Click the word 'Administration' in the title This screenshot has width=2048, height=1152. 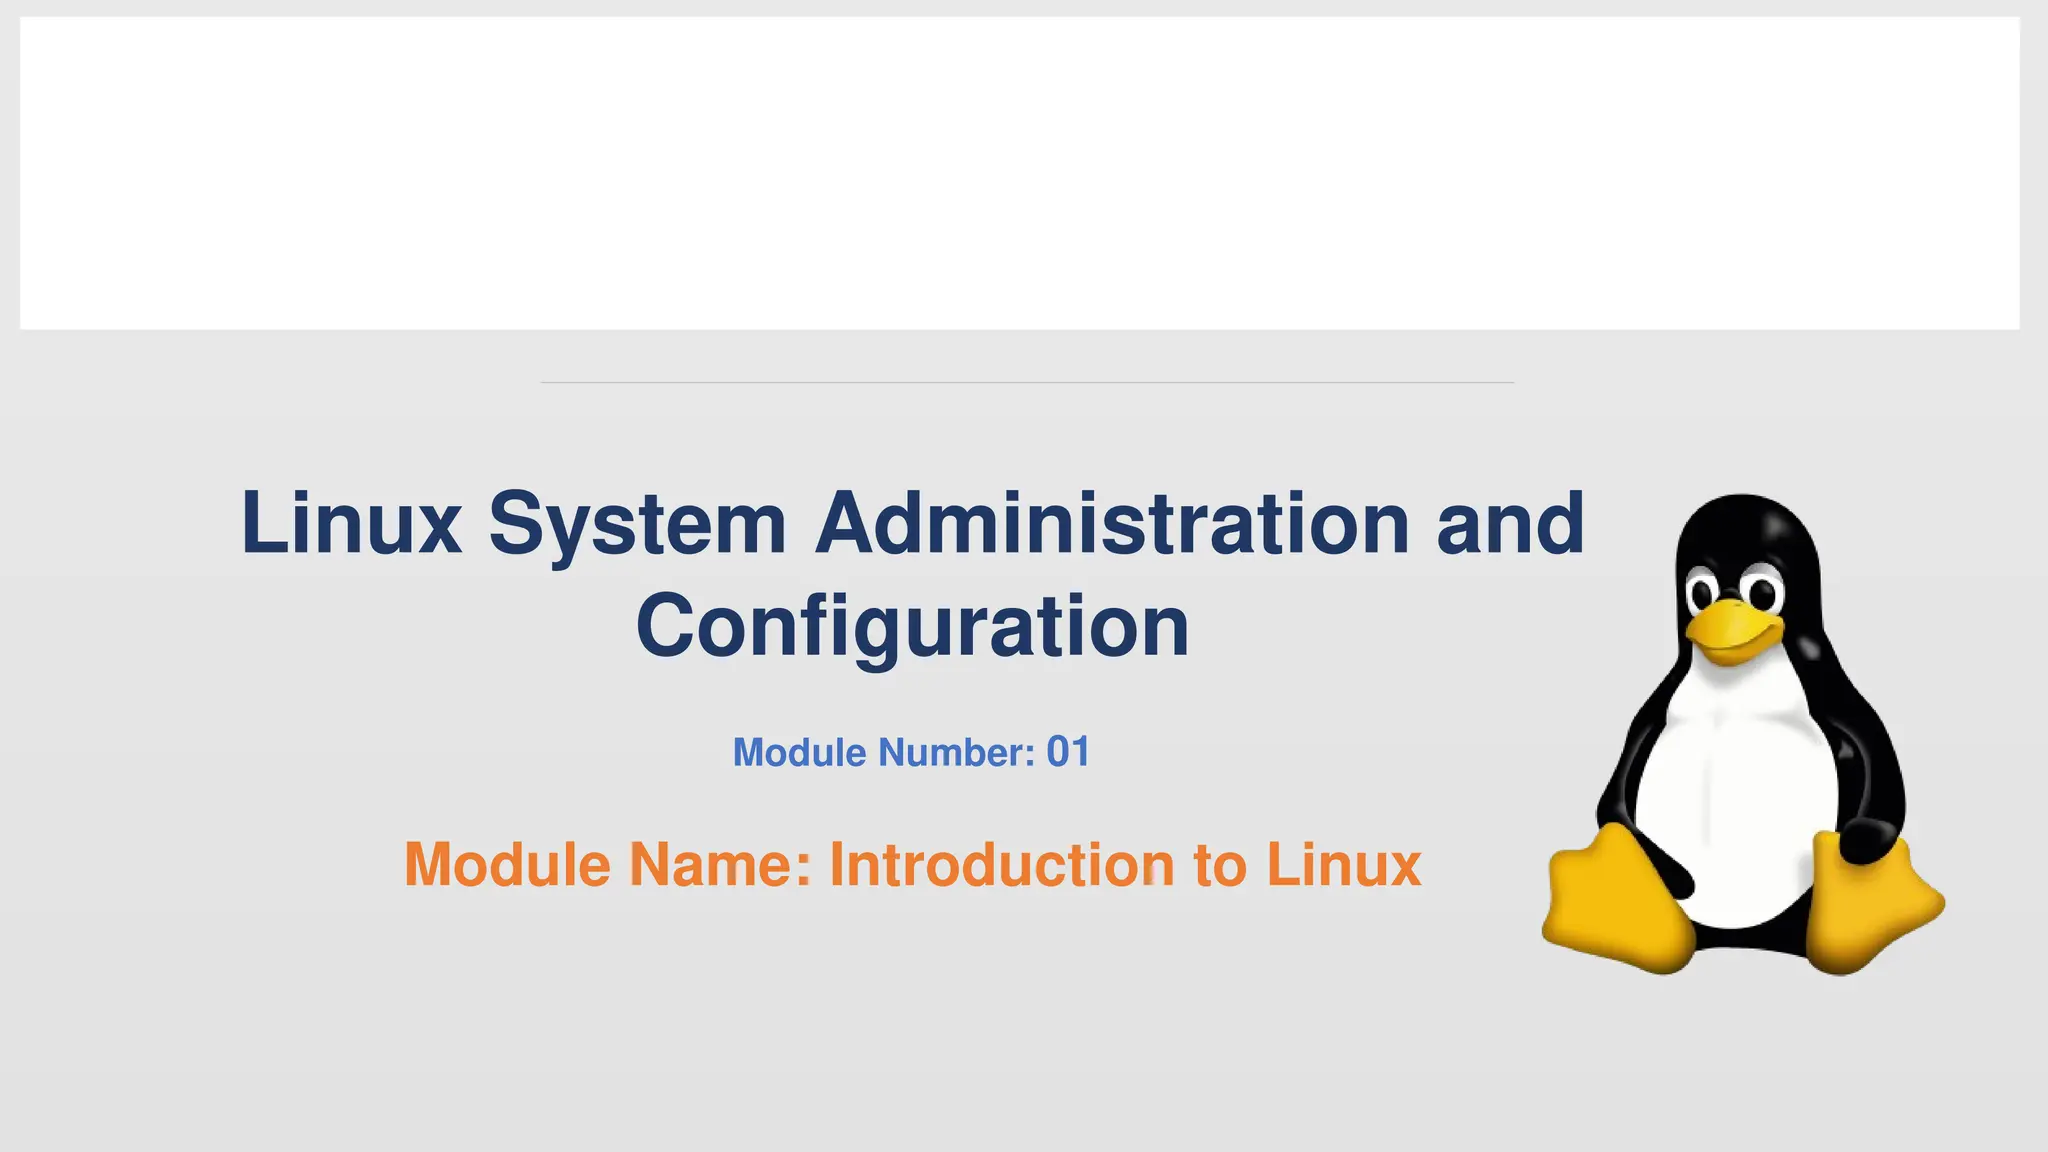pos(1113,523)
